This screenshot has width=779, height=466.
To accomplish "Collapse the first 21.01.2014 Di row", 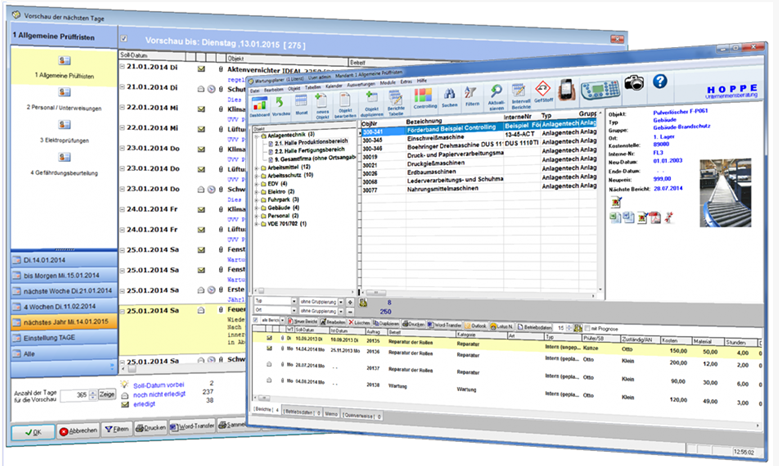I will 122,66.
